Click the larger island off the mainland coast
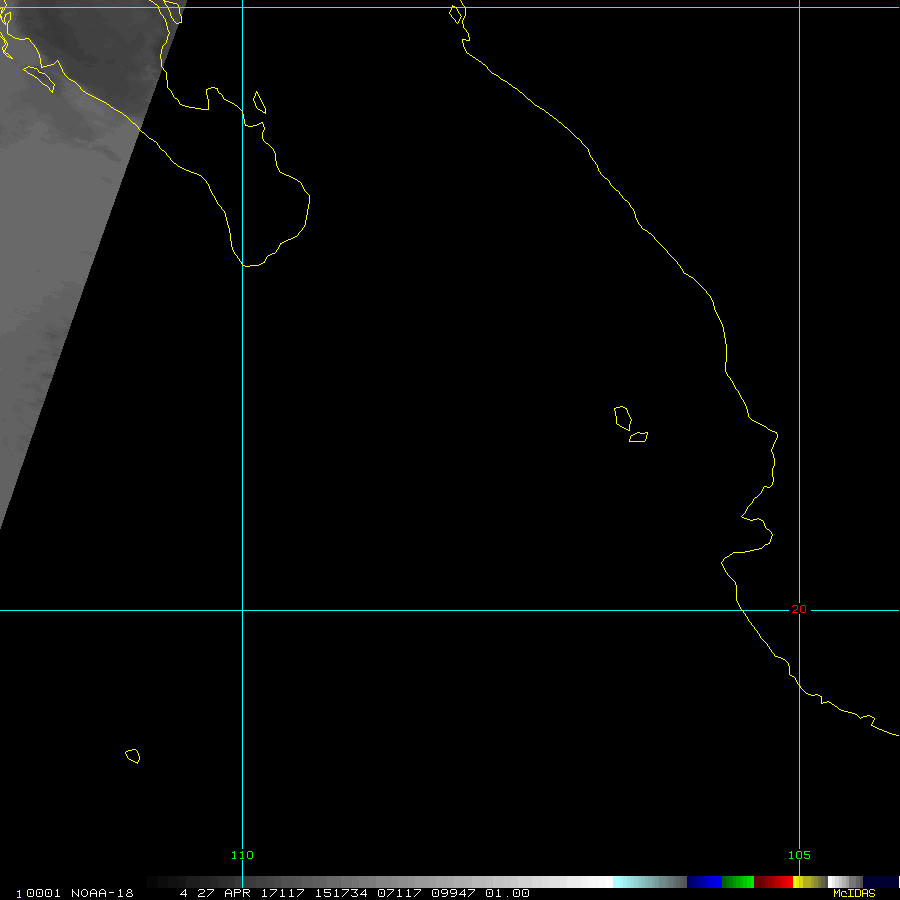Screen dimensions: 900x900 coord(622,417)
